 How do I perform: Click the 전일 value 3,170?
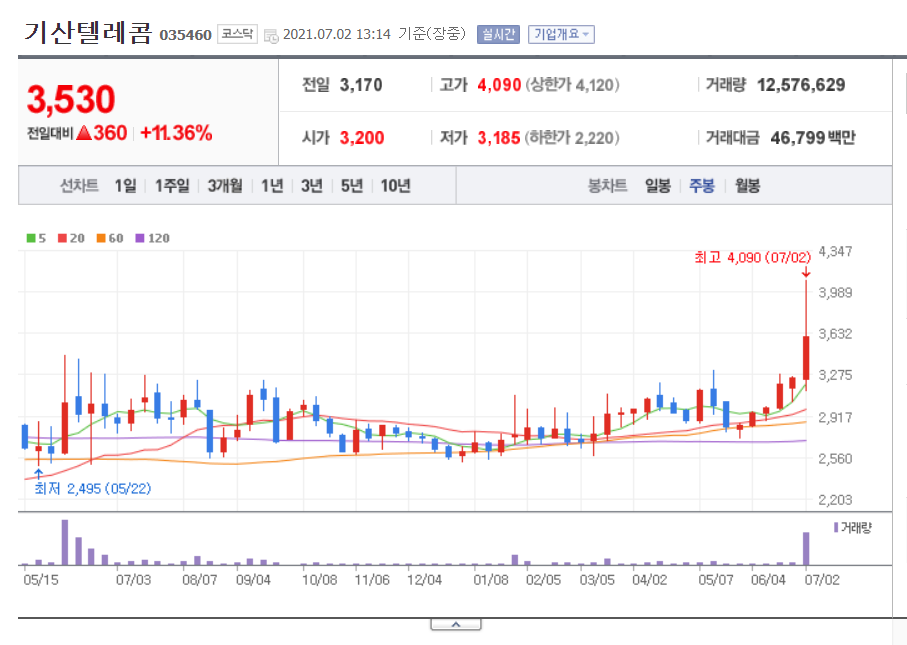tap(361, 85)
